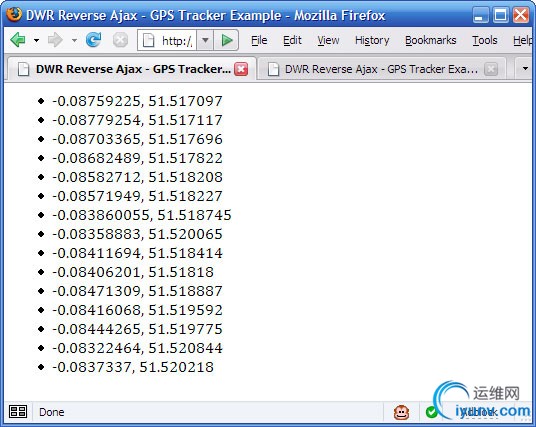Click coordinate -0.08416068, 51.519592
Screen dimensions: 536x427
(137, 310)
